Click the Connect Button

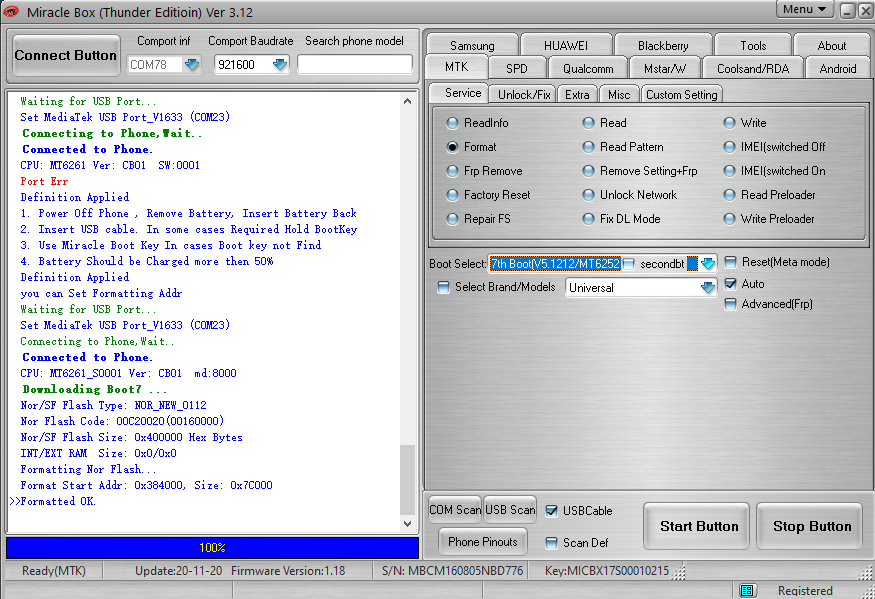pos(66,55)
